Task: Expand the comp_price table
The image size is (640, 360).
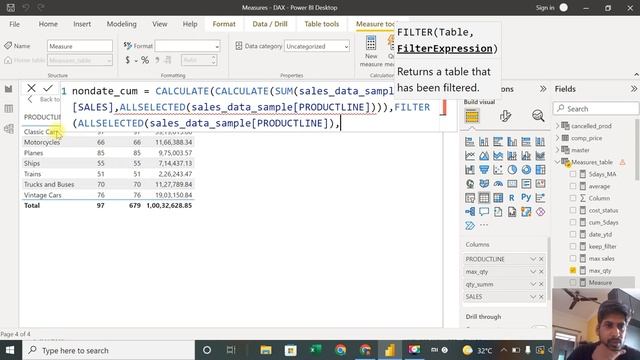Action: click(558, 138)
